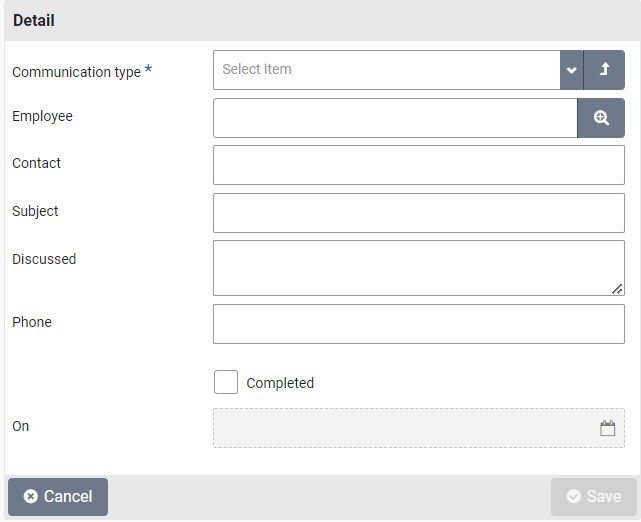Expand the Communication type chevron arrow
The width and height of the screenshot is (641, 522).
point(571,70)
